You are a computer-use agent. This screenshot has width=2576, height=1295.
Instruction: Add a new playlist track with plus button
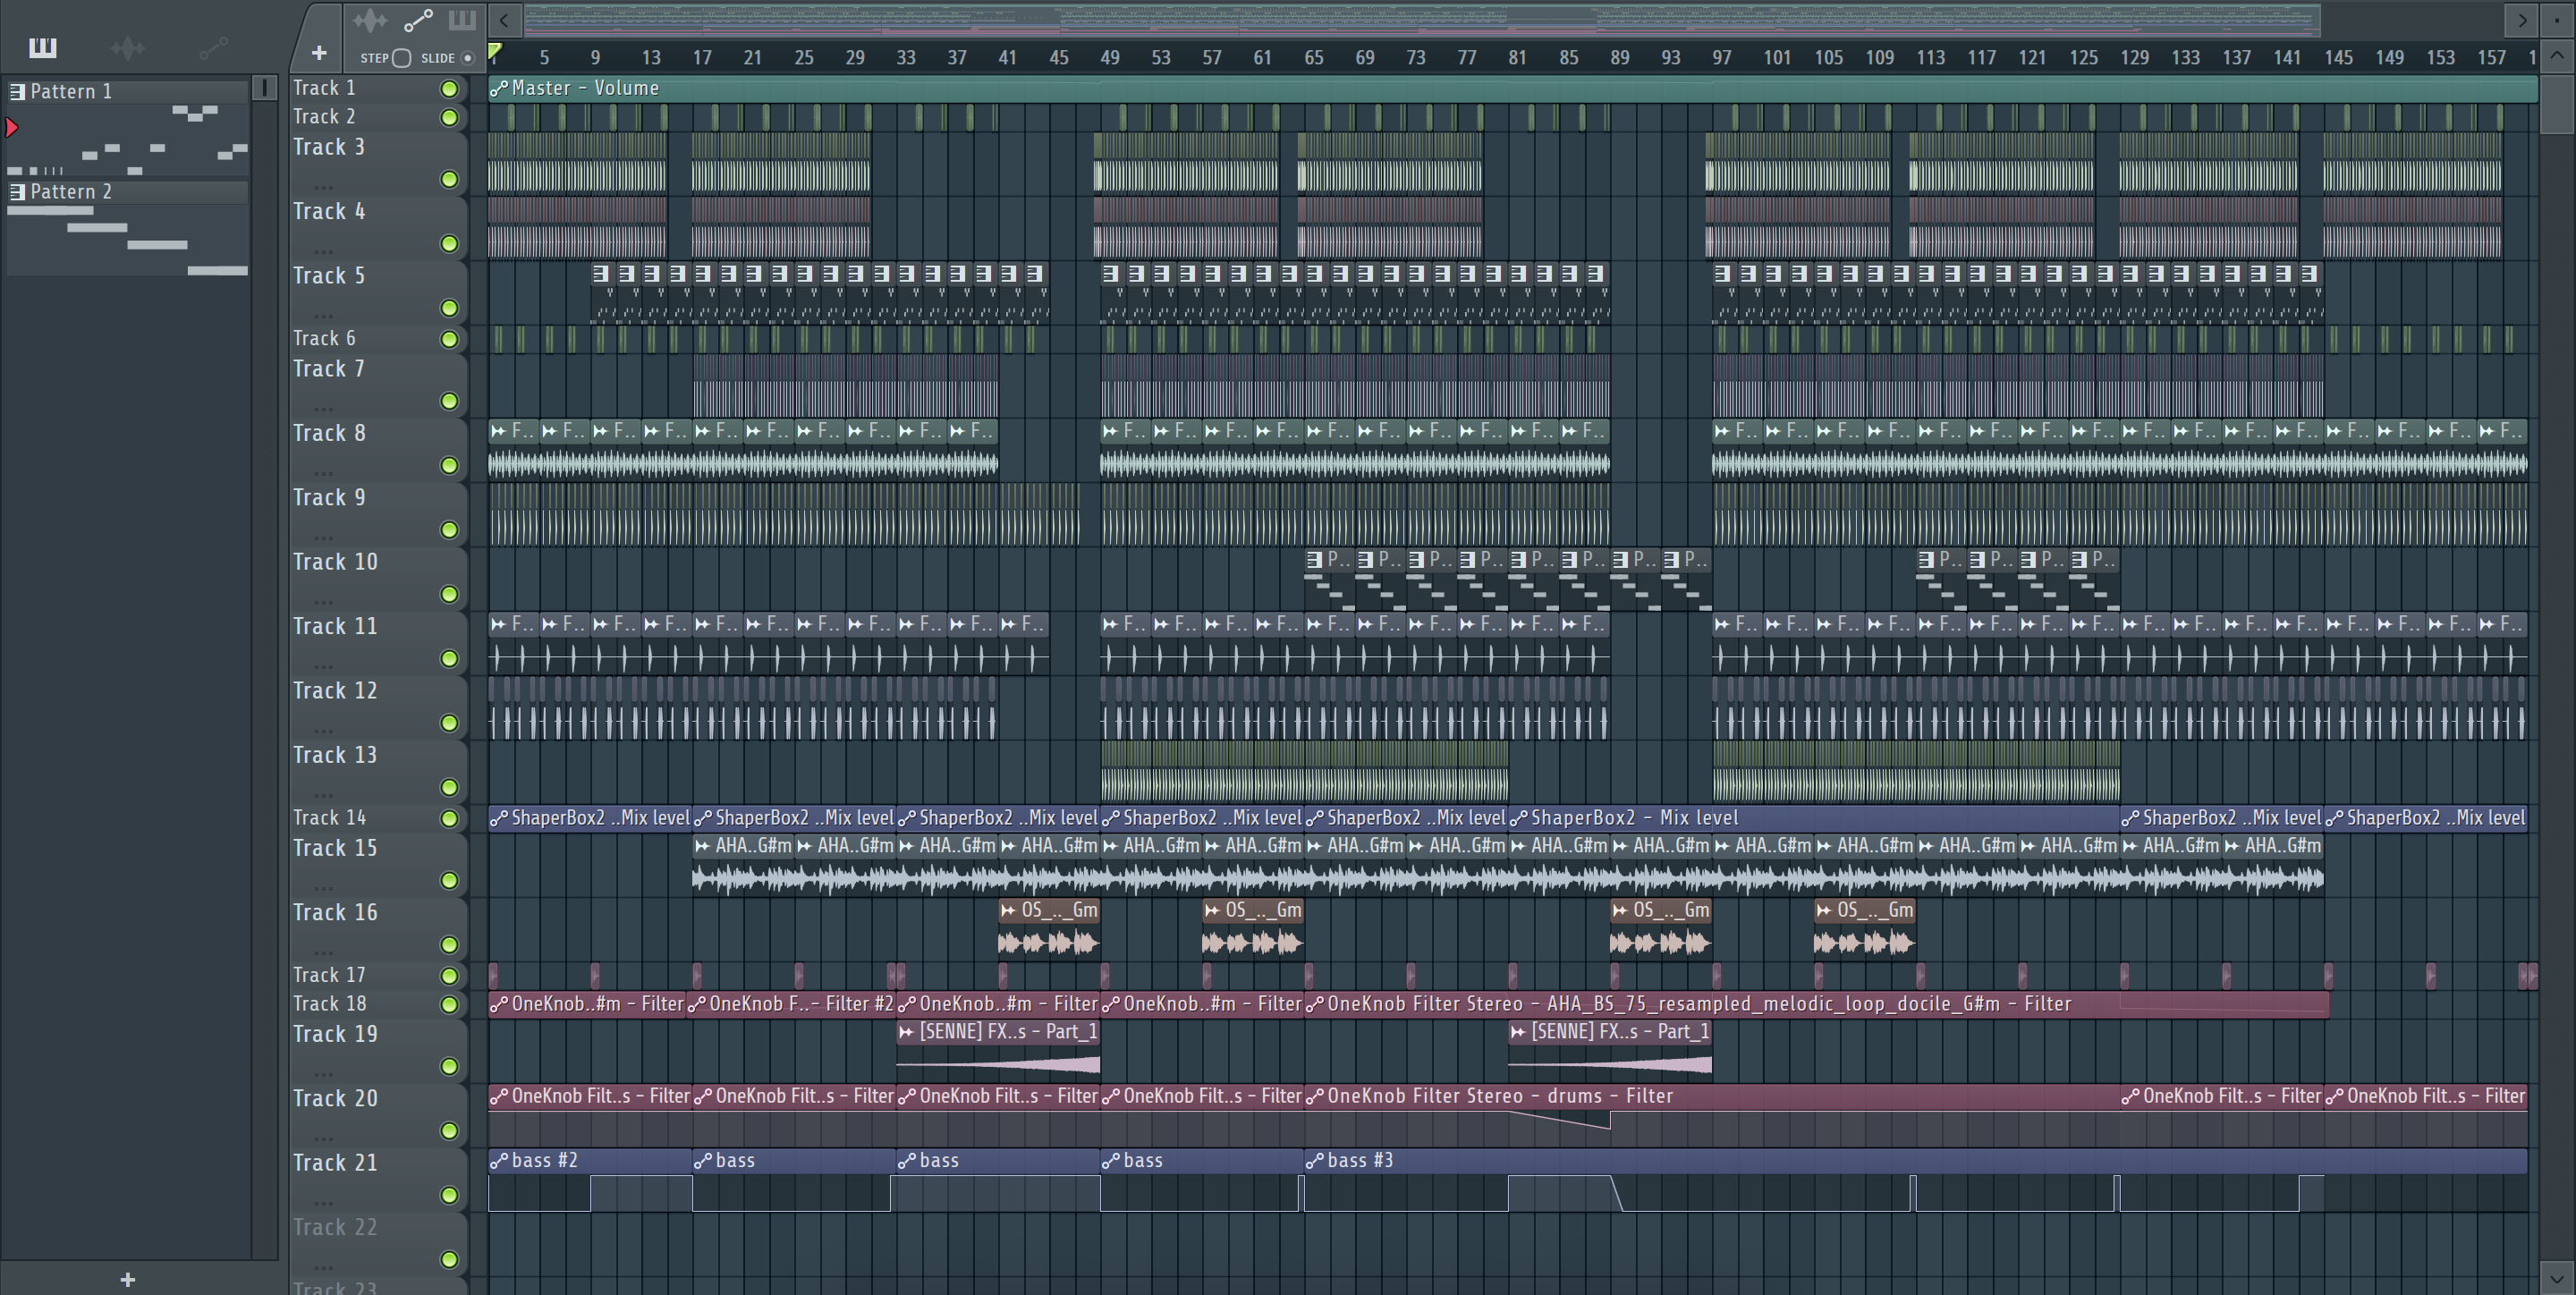click(x=319, y=53)
